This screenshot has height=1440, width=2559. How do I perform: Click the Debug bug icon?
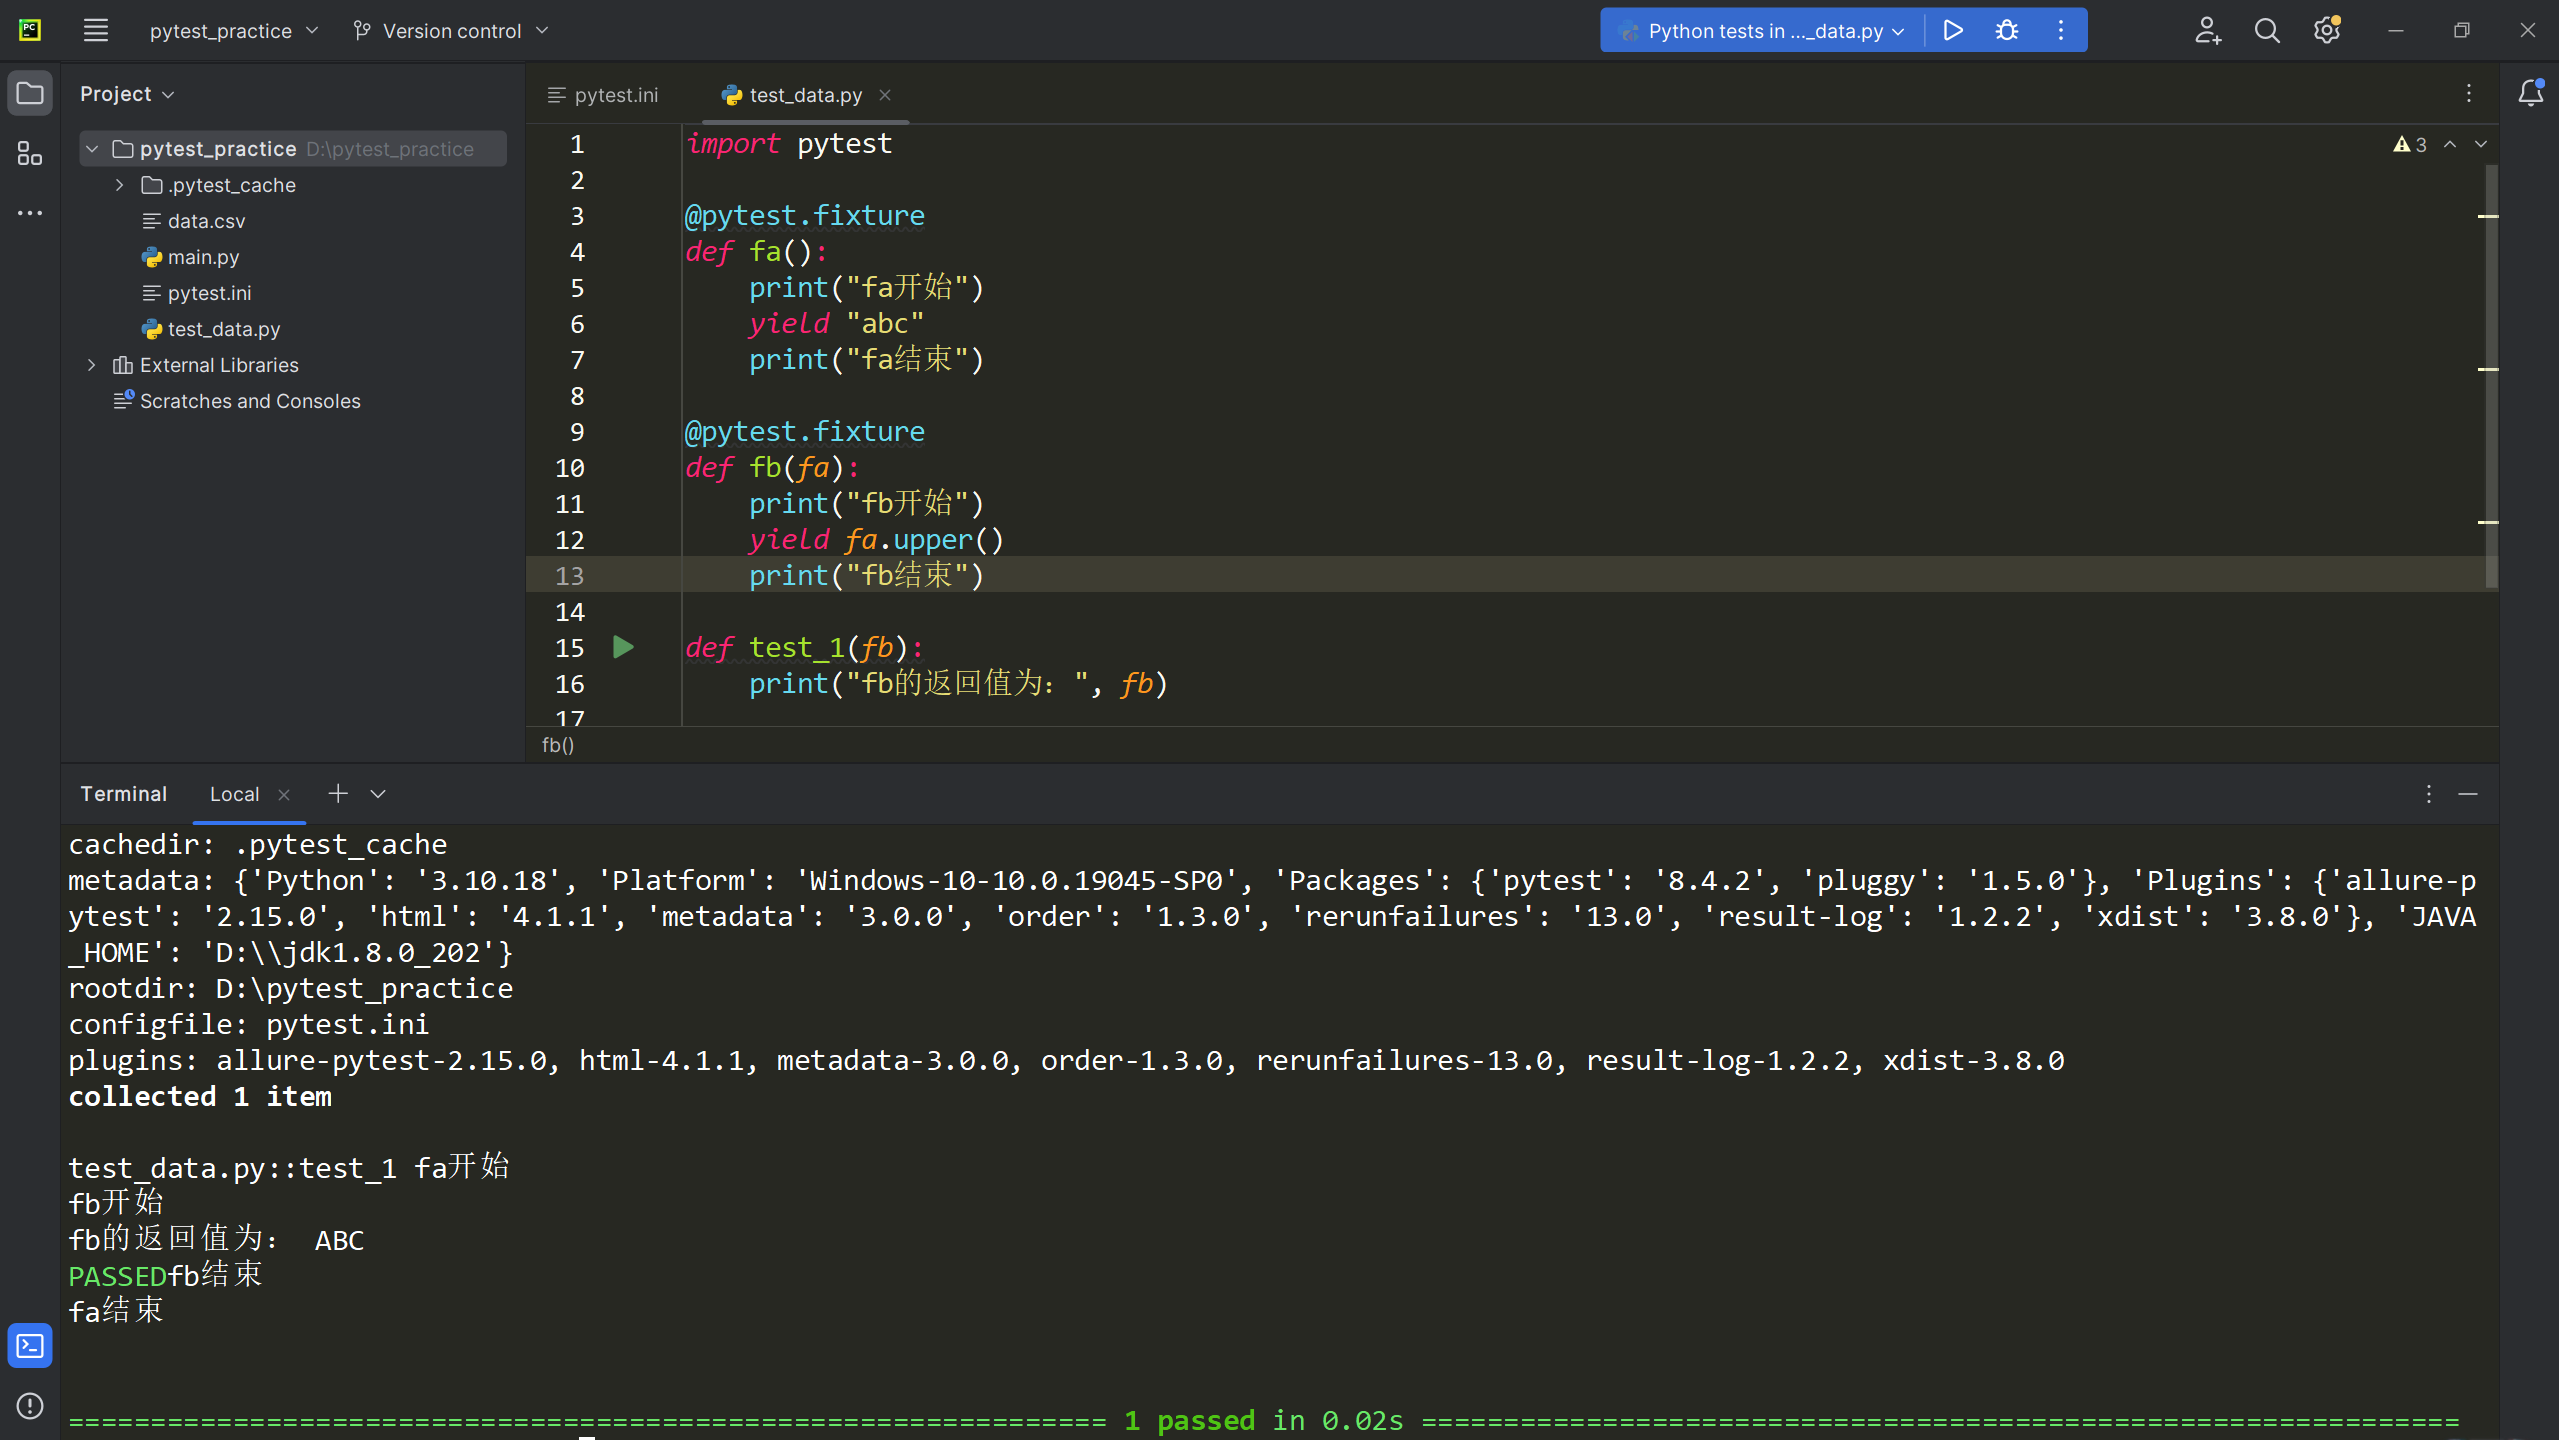2006,30
